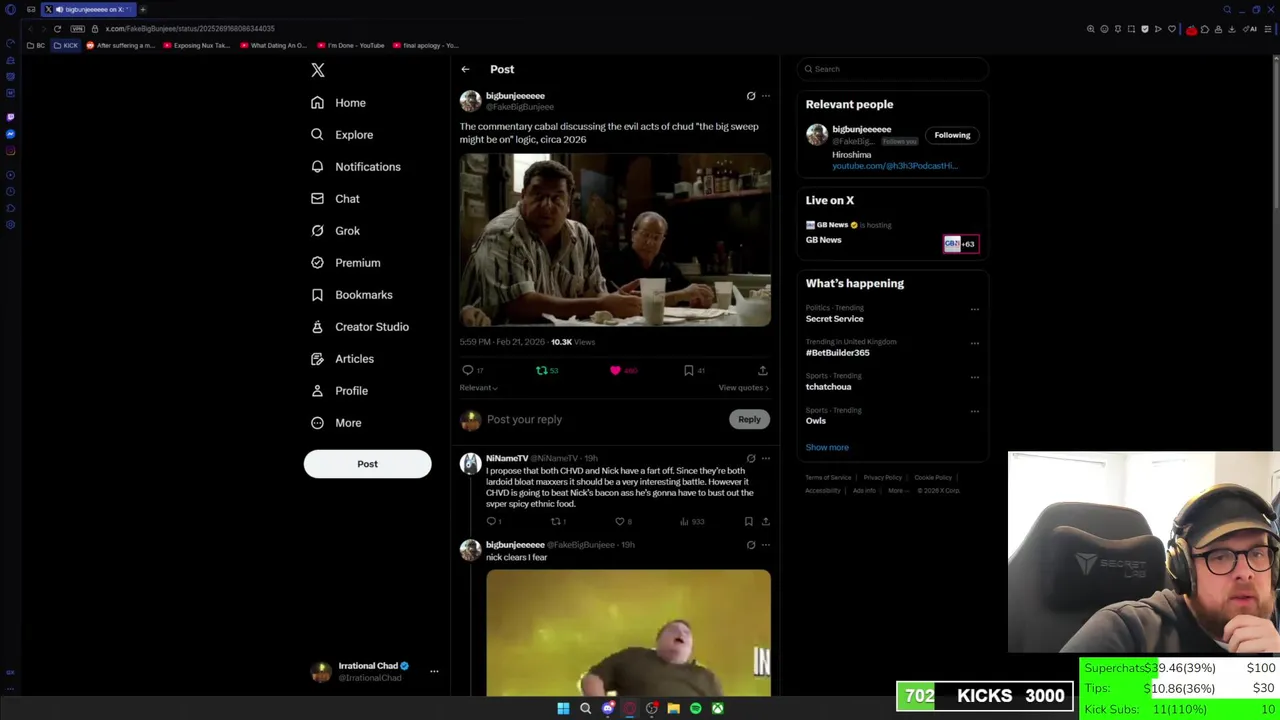Click the X Search box
This screenshot has height=720, width=1280.
tap(893, 69)
